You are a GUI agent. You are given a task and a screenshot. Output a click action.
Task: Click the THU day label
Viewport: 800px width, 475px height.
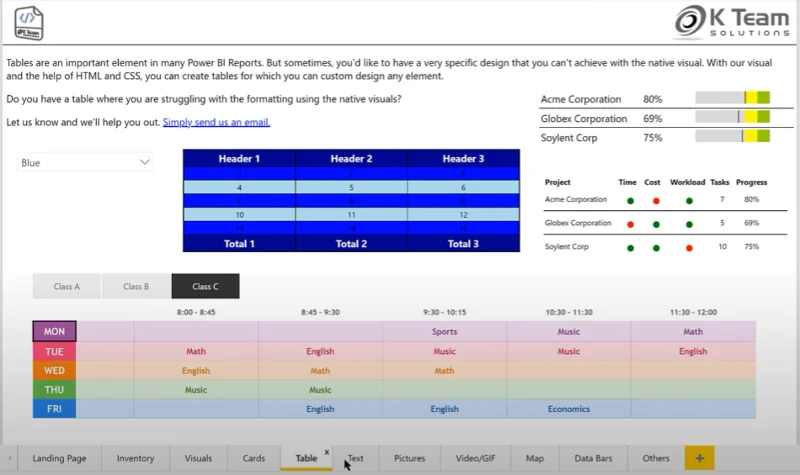tap(55, 390)
